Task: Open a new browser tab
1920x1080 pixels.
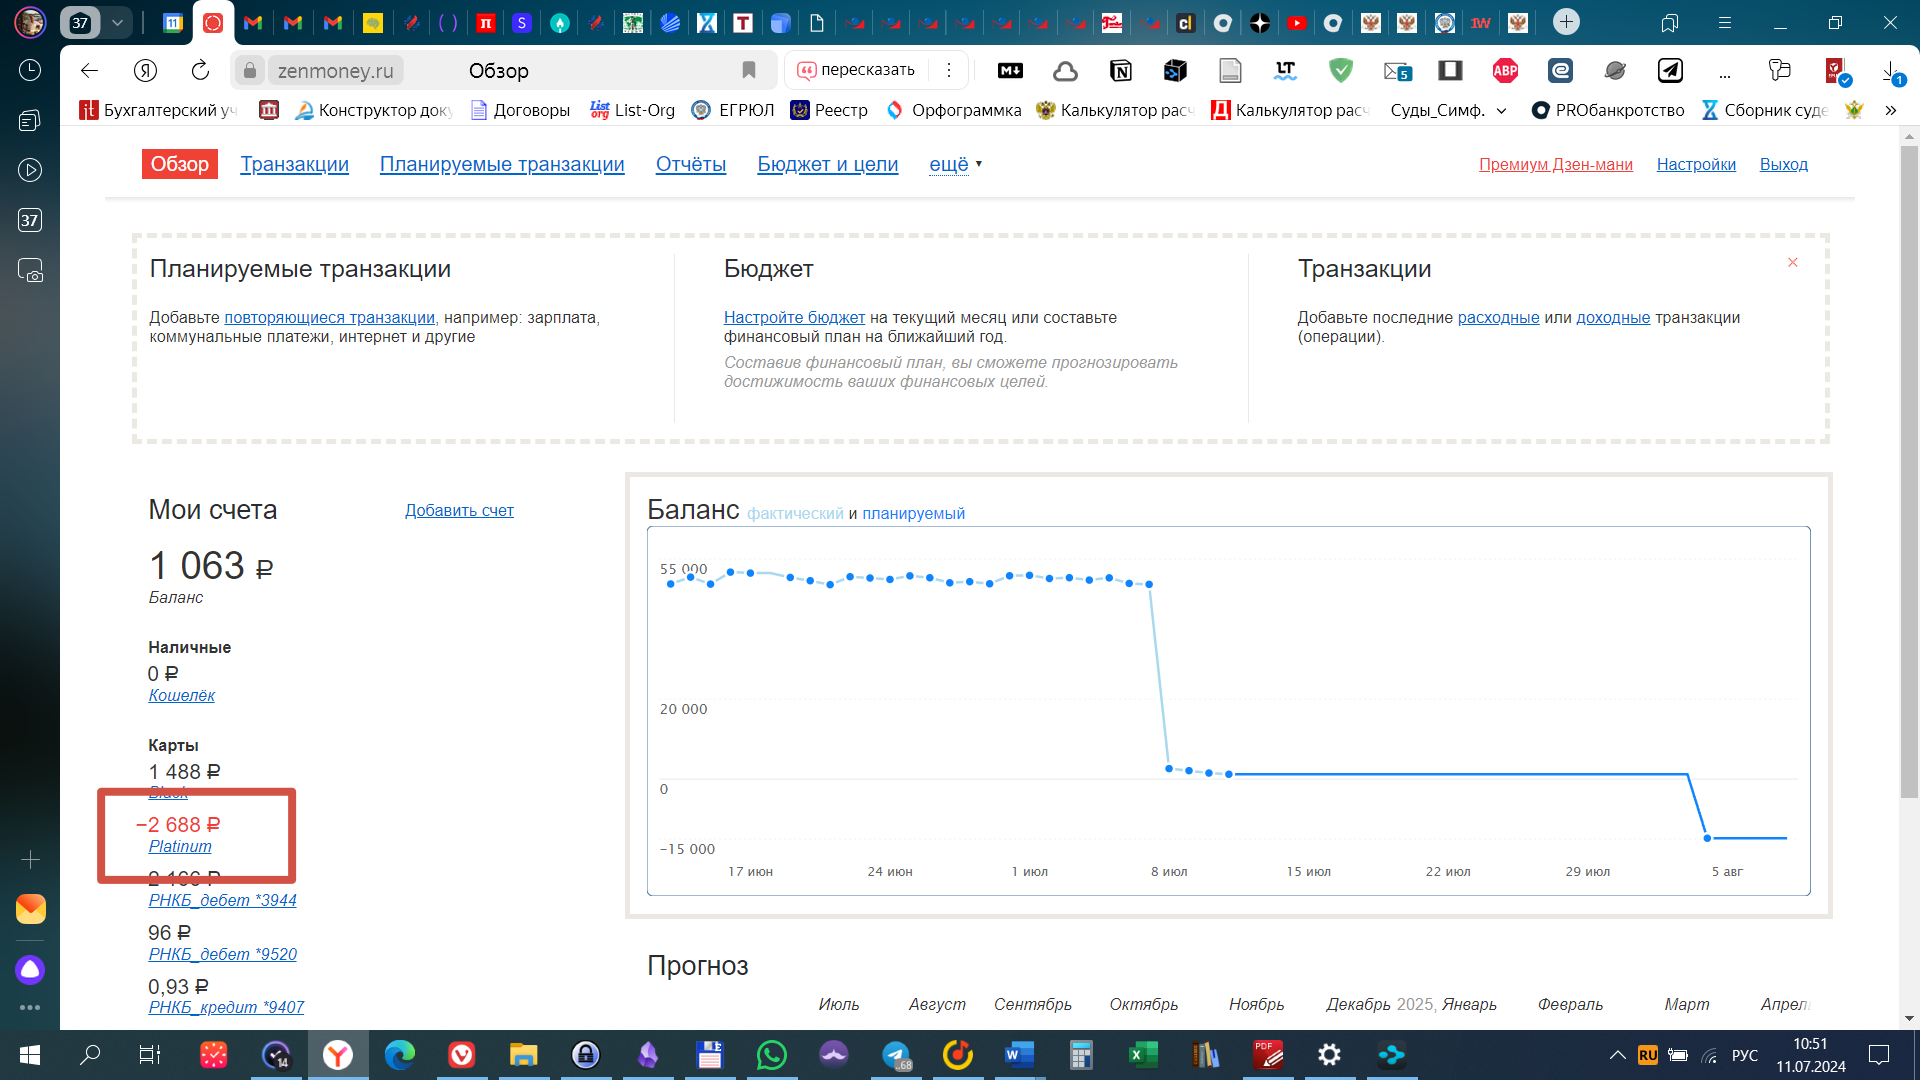Action: [1566, 22]
